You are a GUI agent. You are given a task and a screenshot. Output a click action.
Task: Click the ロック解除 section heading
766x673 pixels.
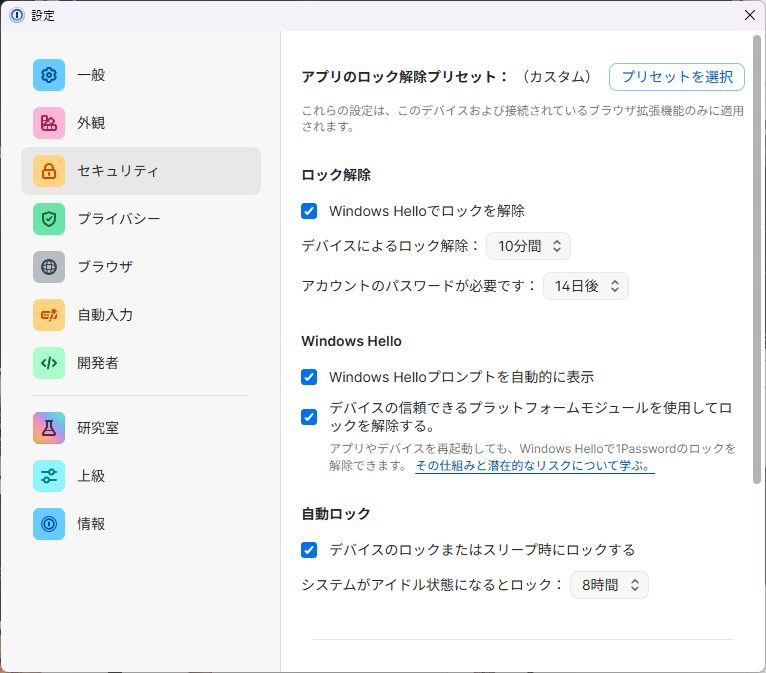click(x=336, y=175)
